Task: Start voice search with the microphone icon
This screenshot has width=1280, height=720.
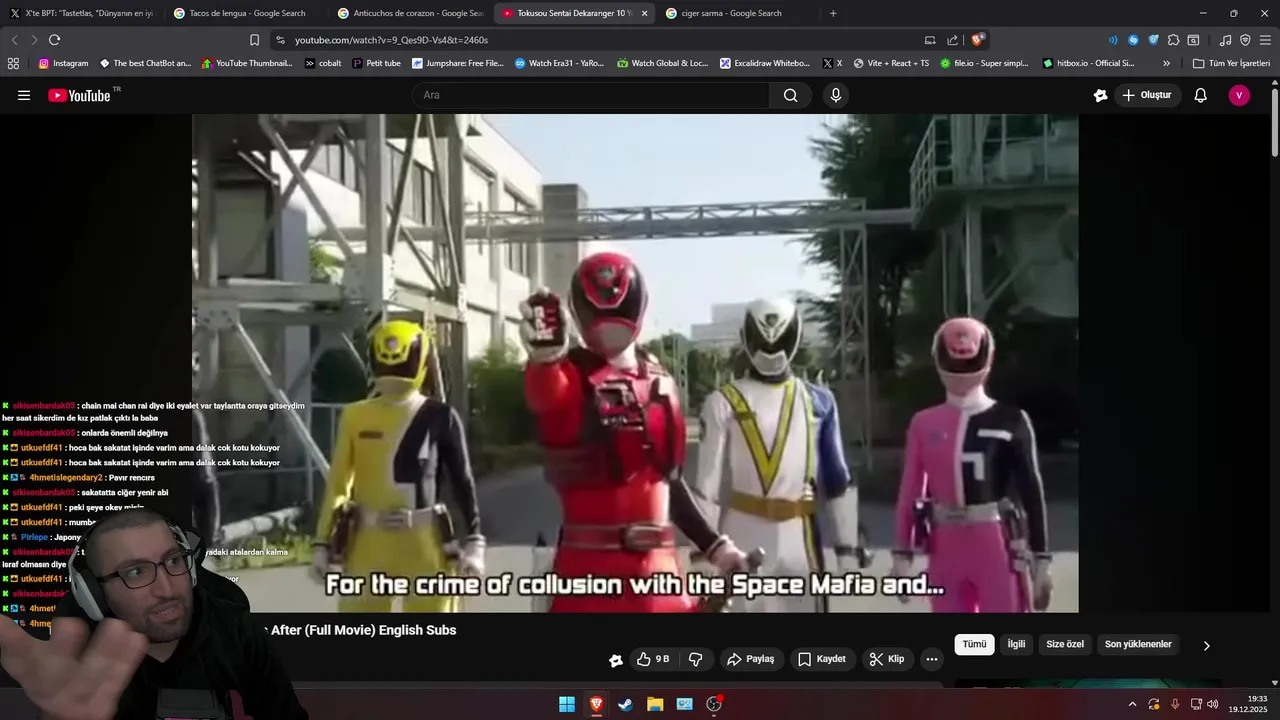Action: [836, 95]
